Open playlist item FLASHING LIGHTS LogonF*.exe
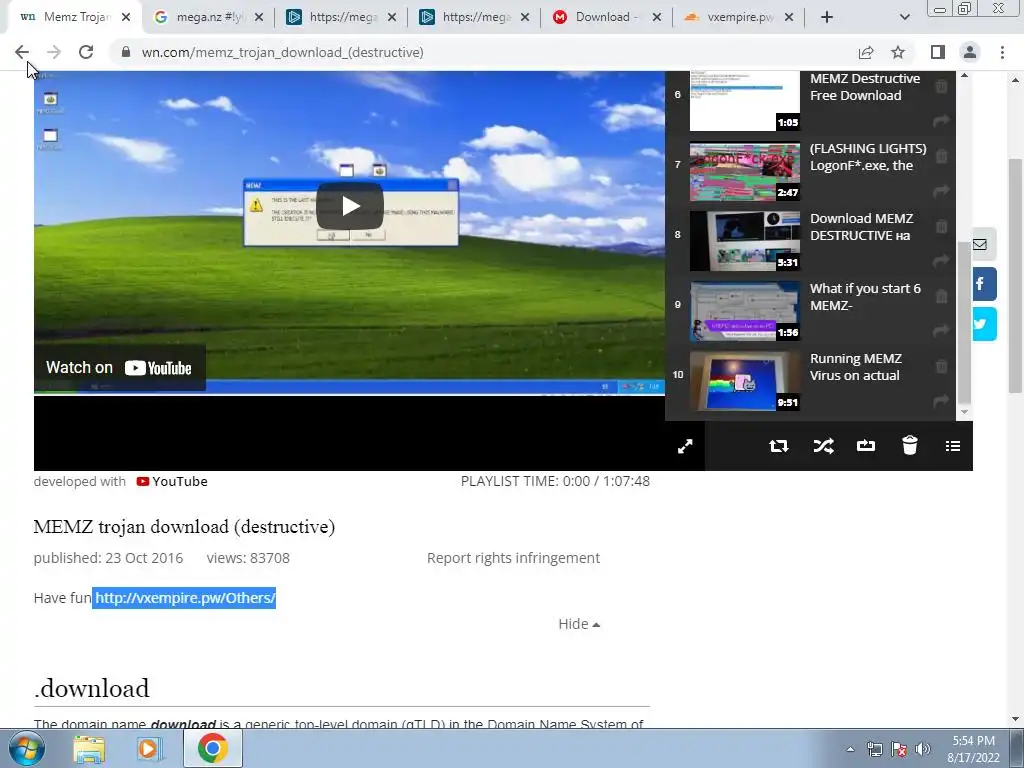1024x768 pixels. pyautogui.click(x=868, y=157)
